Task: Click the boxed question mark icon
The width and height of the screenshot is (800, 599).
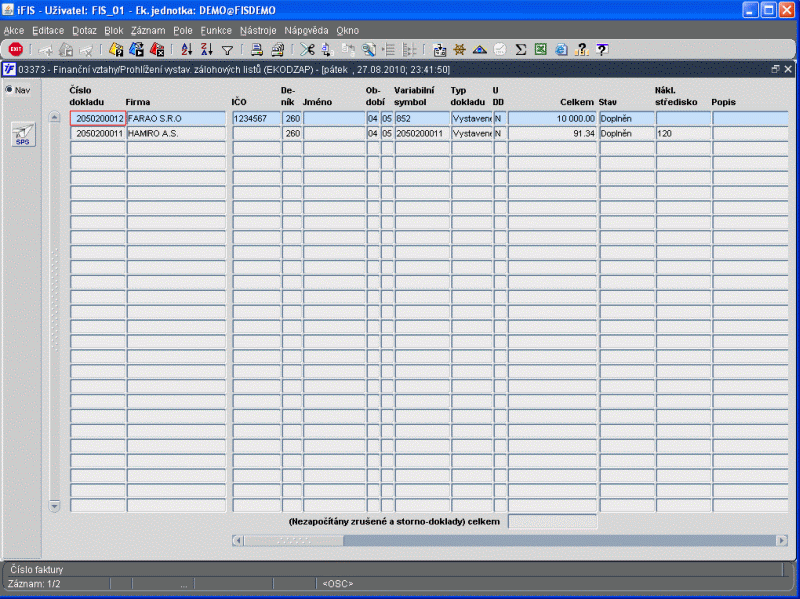Action: click(x=602, y=49)
